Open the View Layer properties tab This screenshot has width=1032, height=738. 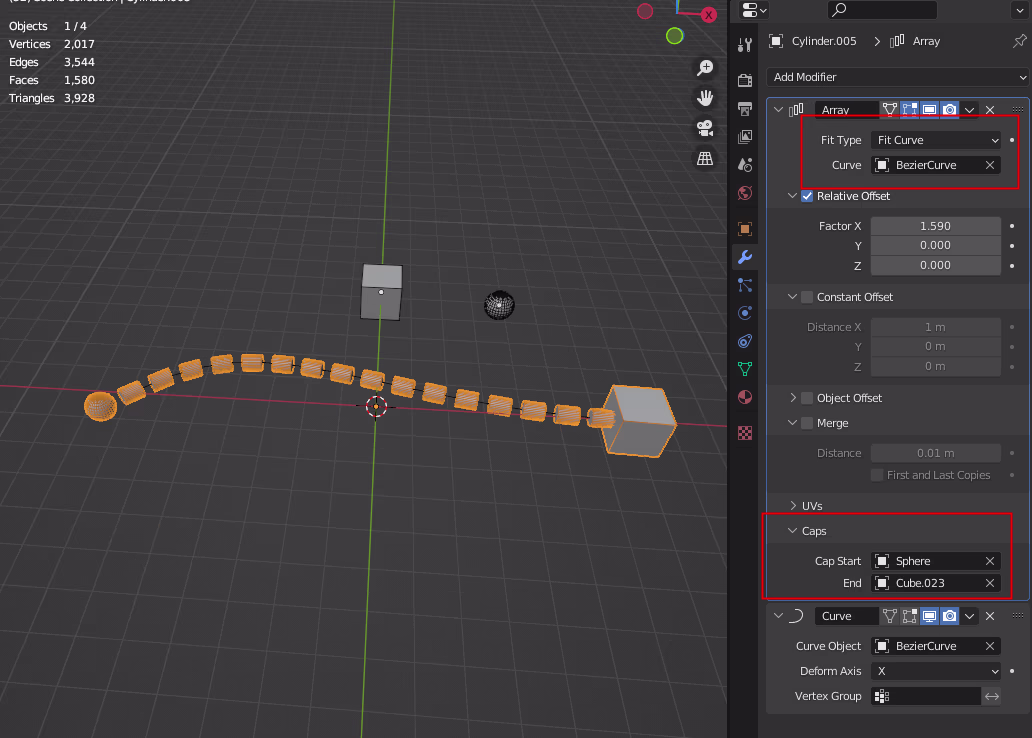[x=745, y=136]
